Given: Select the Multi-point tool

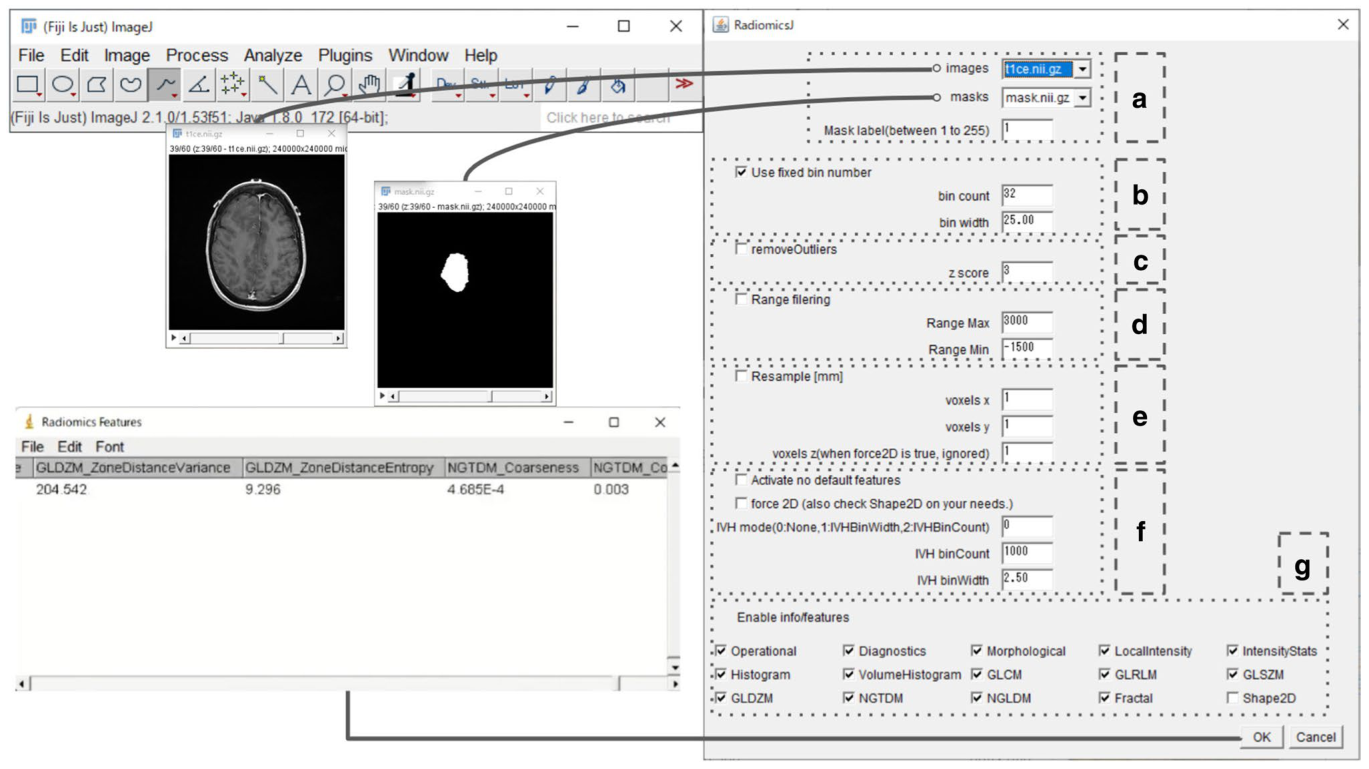Looking at the screenshot, I should [x=232, y=85].
